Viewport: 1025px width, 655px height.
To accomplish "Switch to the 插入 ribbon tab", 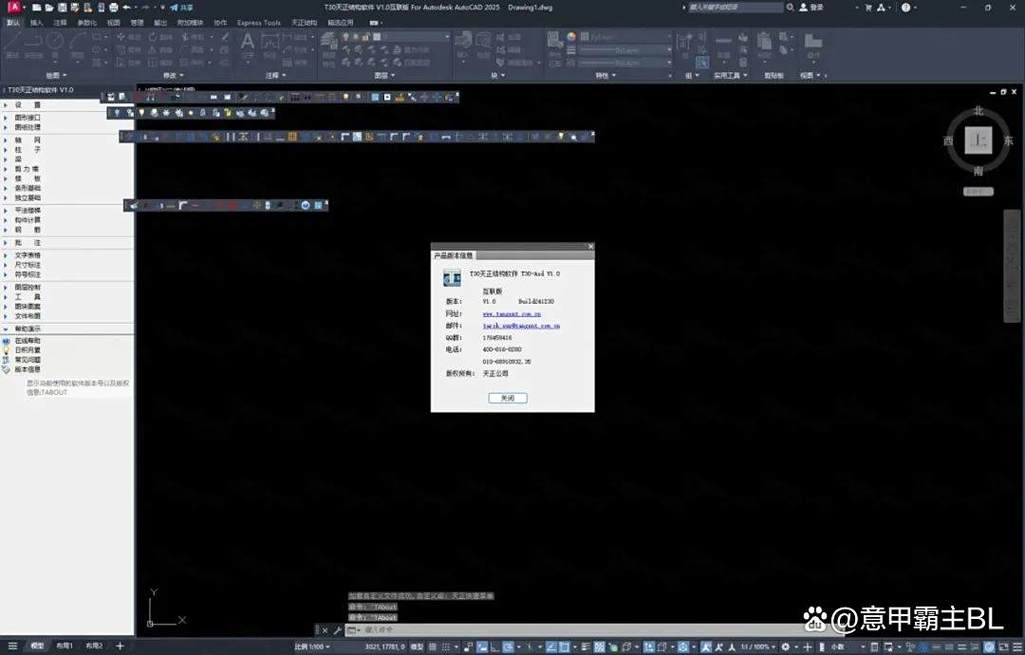I will point(37,22).
